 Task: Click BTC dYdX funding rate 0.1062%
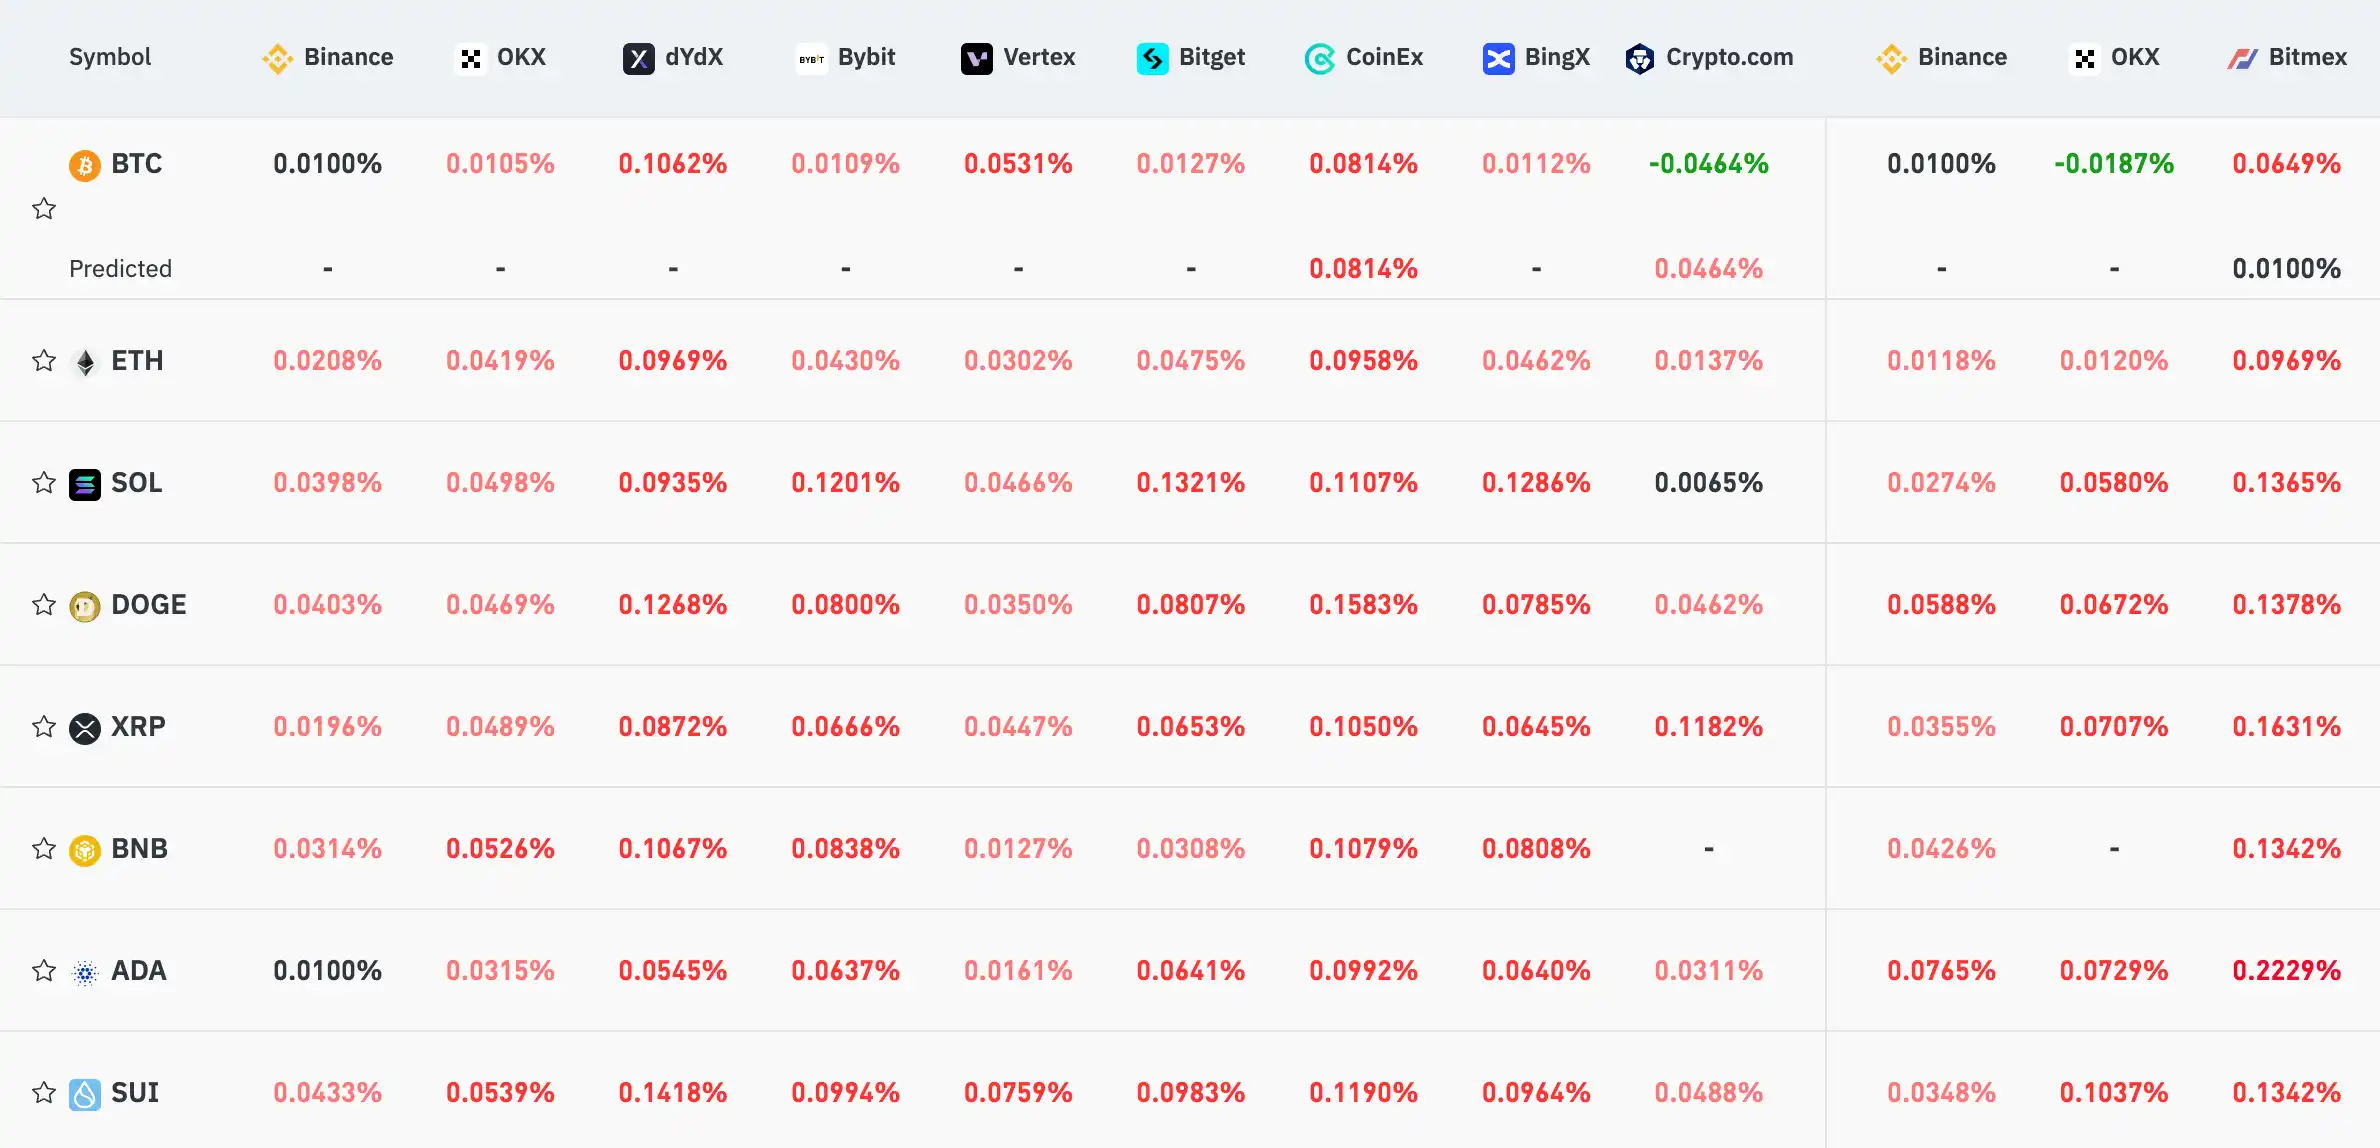point(672,164)
